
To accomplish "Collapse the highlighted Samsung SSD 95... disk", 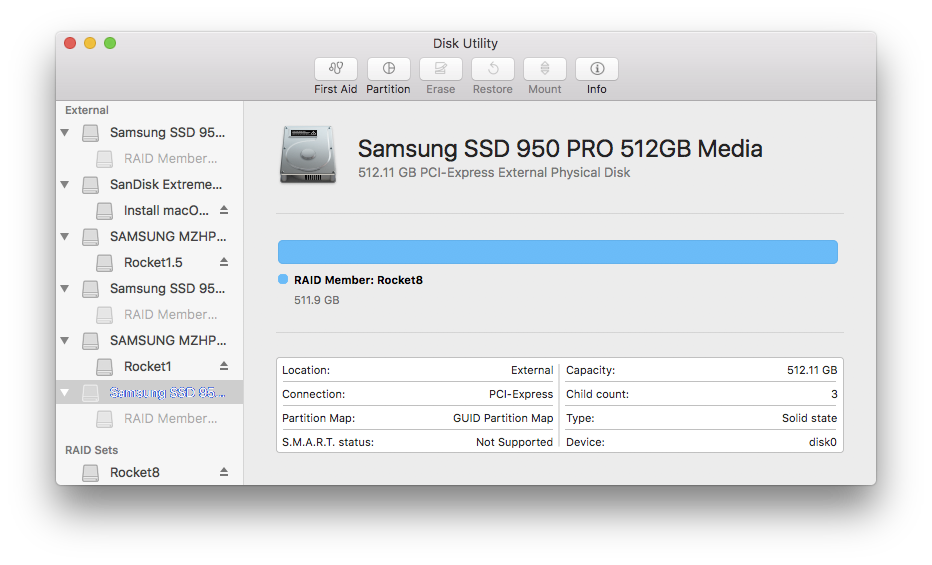I will click(65, 393).
